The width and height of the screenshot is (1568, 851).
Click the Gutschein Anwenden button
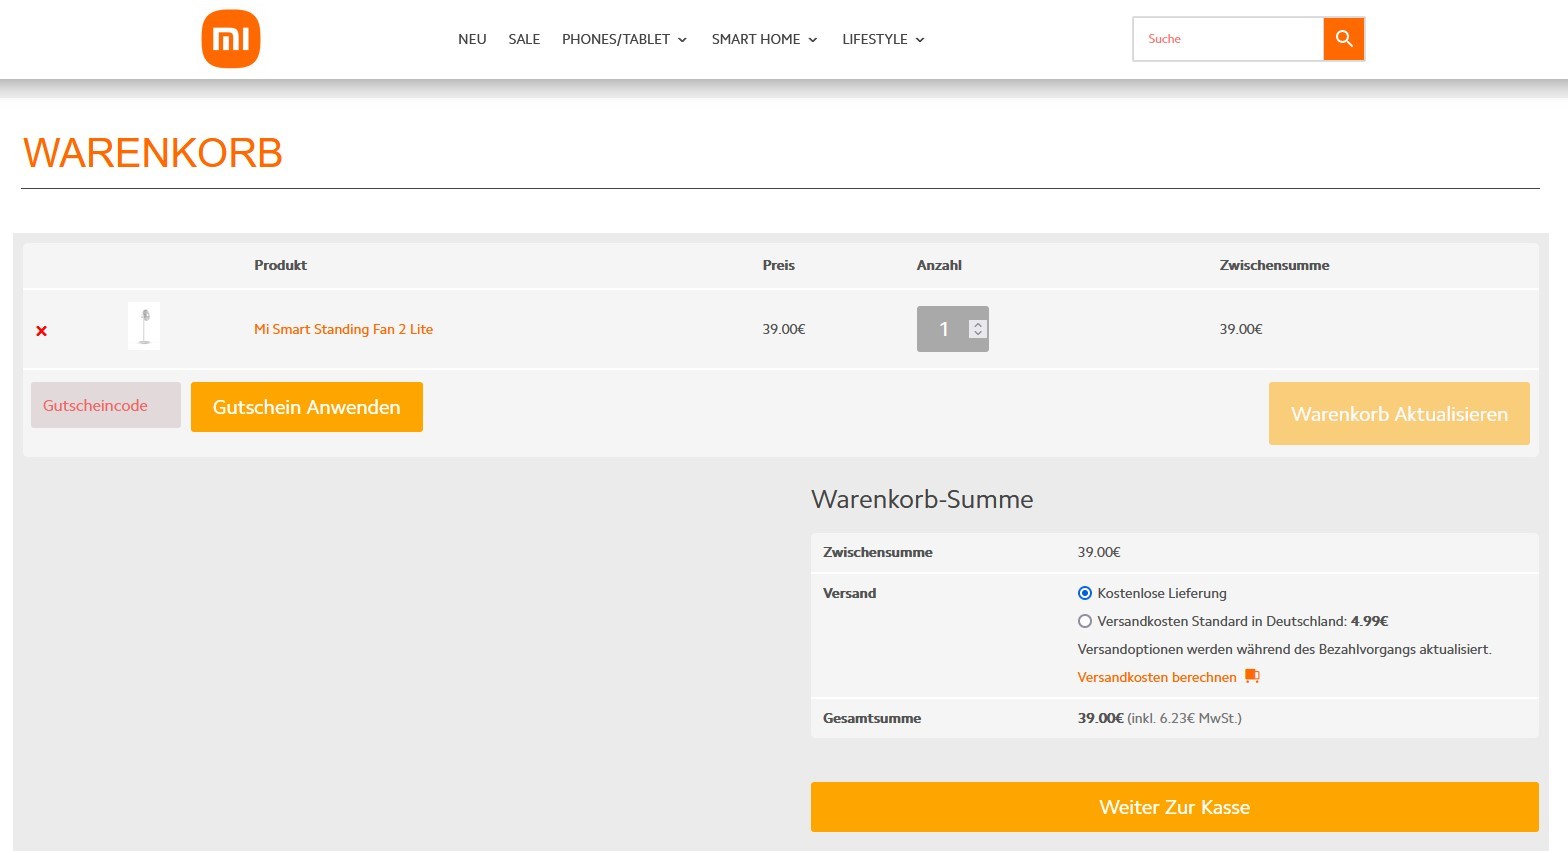(307, 407)
